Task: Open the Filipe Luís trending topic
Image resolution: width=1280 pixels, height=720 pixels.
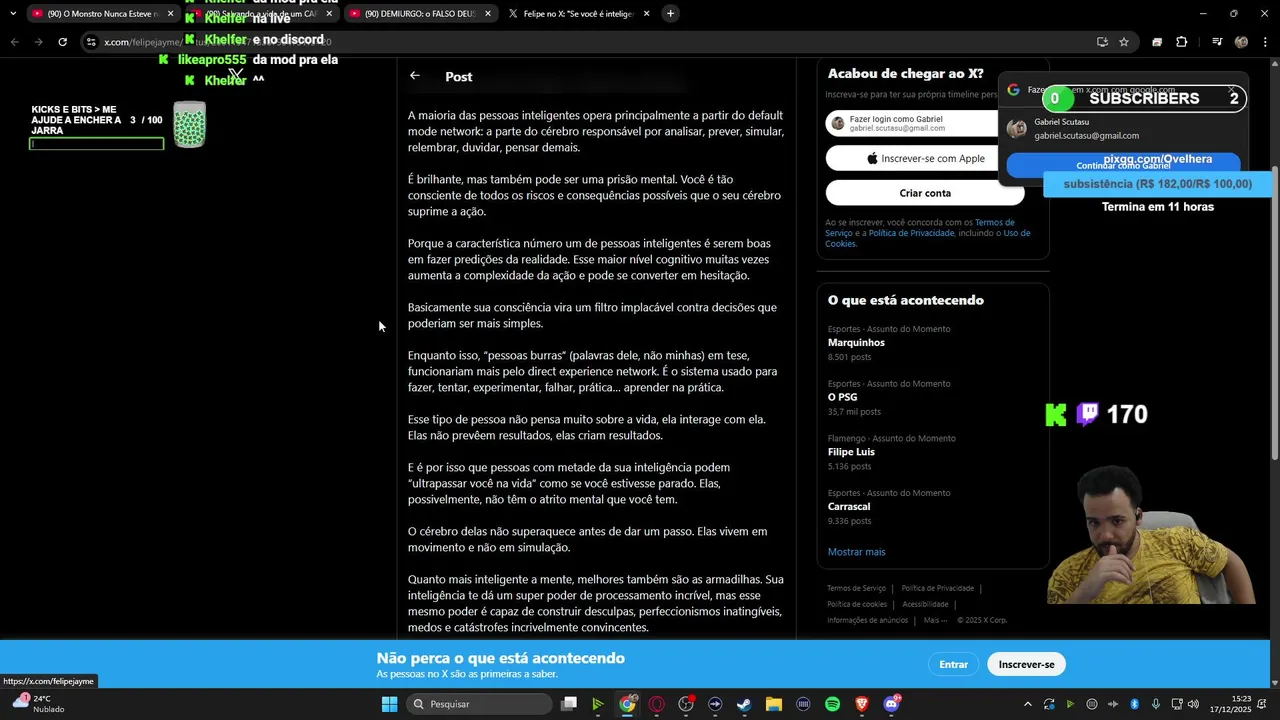Action: coord(932,452)
